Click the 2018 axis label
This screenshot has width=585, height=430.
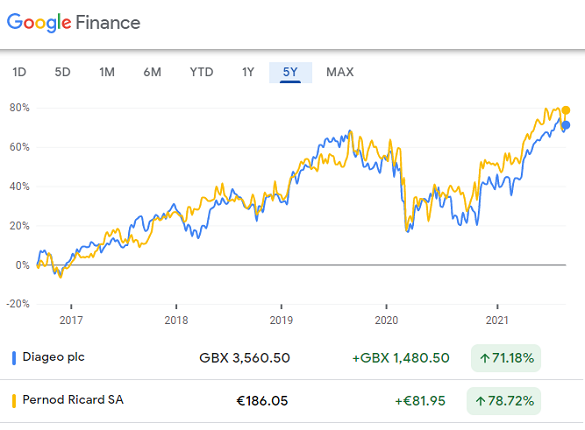[176, 320]
